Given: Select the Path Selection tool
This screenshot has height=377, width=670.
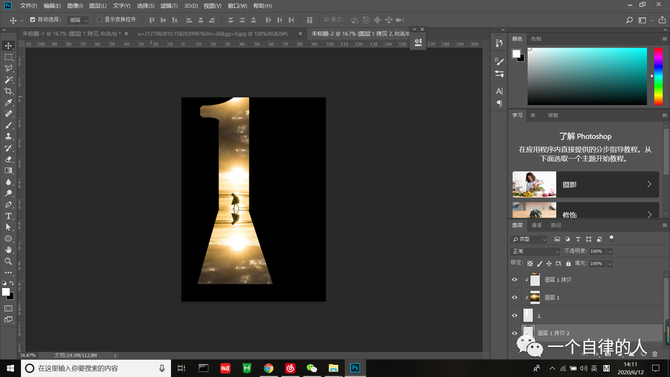Looking at the screenshot, I should click(8, 227).
